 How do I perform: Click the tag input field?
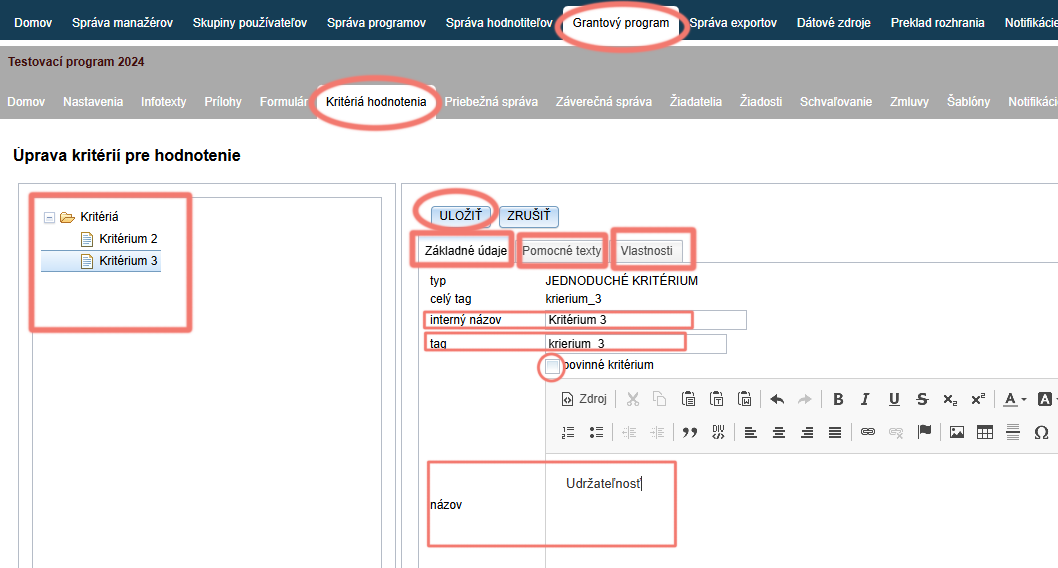[636, 344]
